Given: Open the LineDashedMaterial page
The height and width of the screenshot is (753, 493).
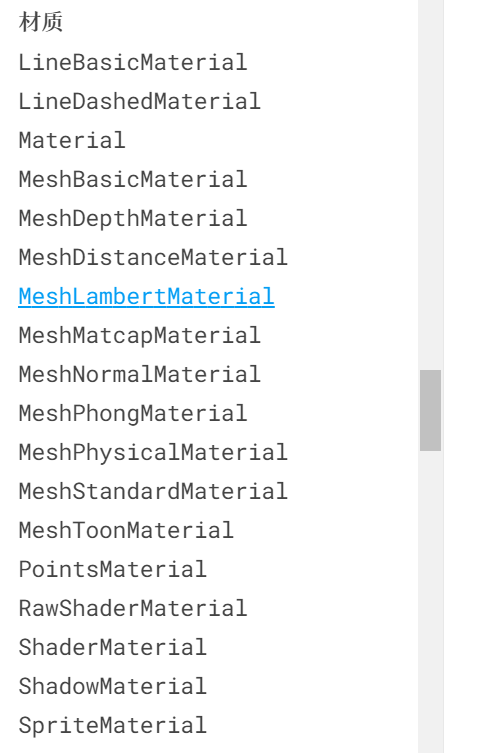Looking at the screenshot, I should [139, 101].
